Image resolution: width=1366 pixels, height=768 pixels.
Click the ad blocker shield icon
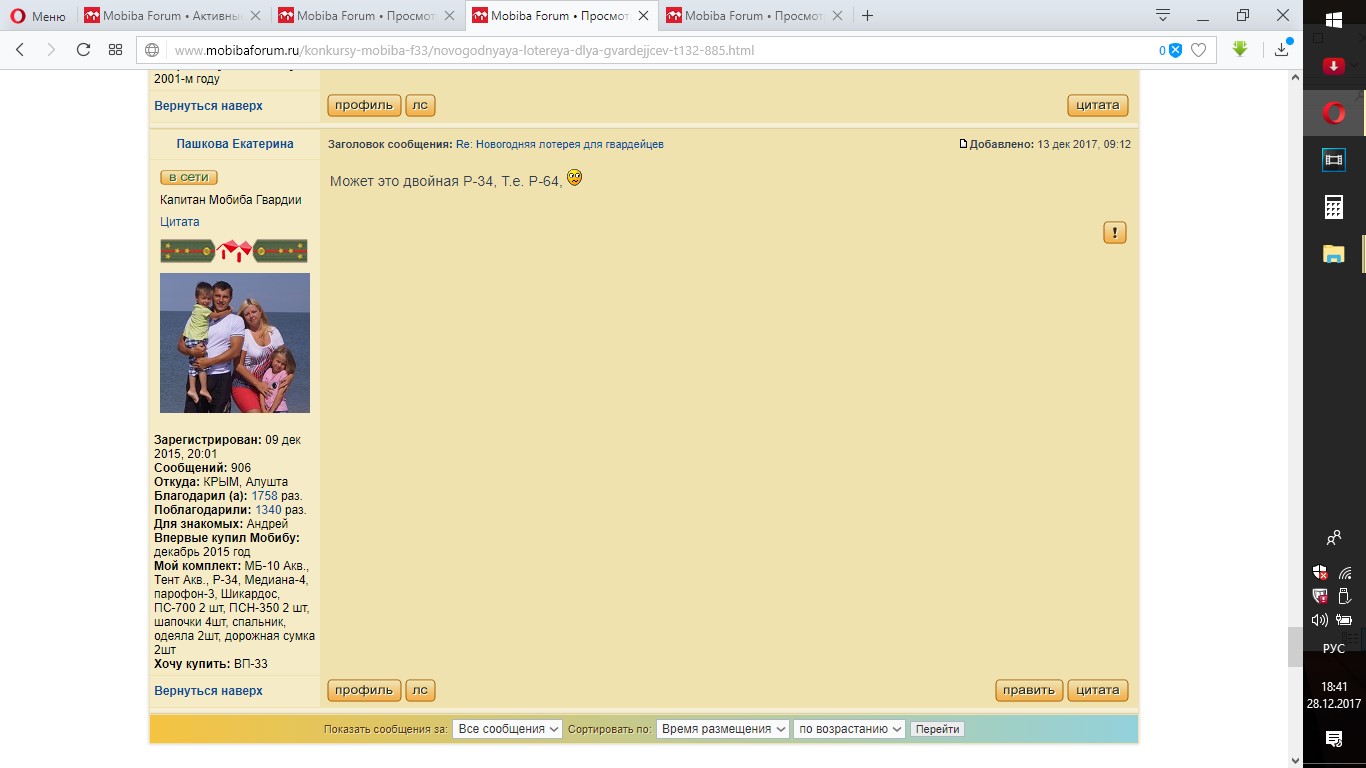(1175, 50)
